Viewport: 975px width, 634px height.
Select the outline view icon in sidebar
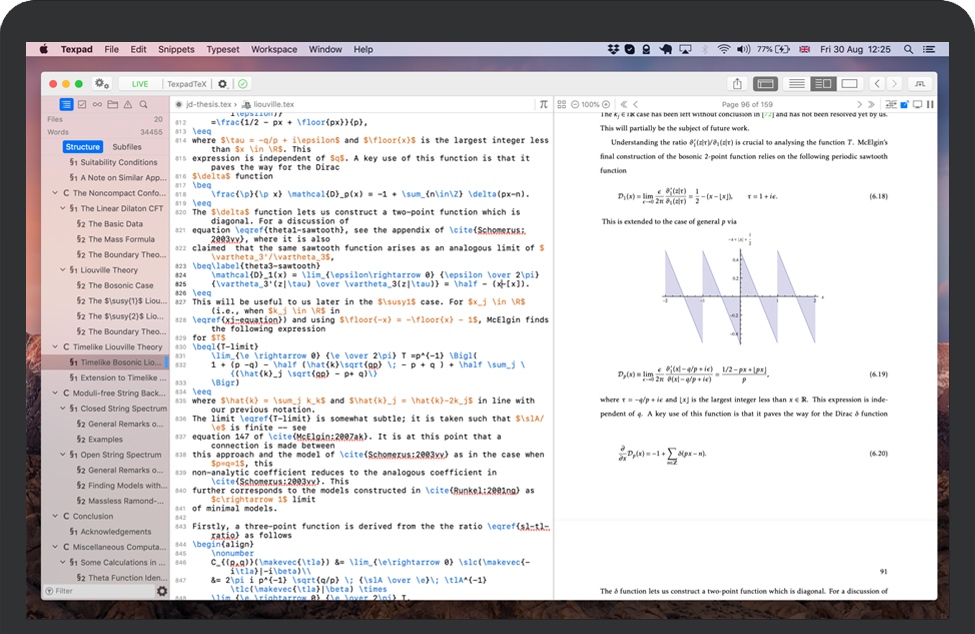coord(66,104)
